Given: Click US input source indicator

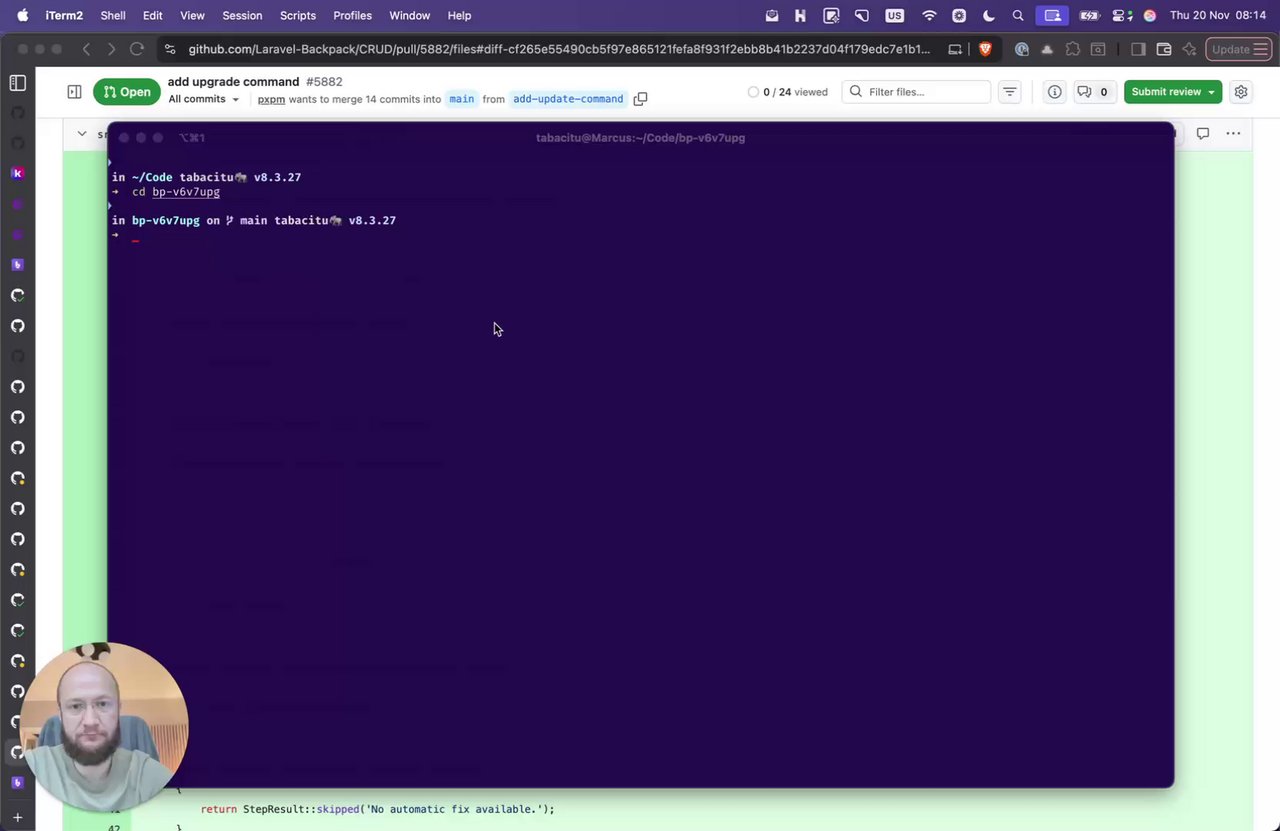Looking at the screenshot, I should 895,15.
